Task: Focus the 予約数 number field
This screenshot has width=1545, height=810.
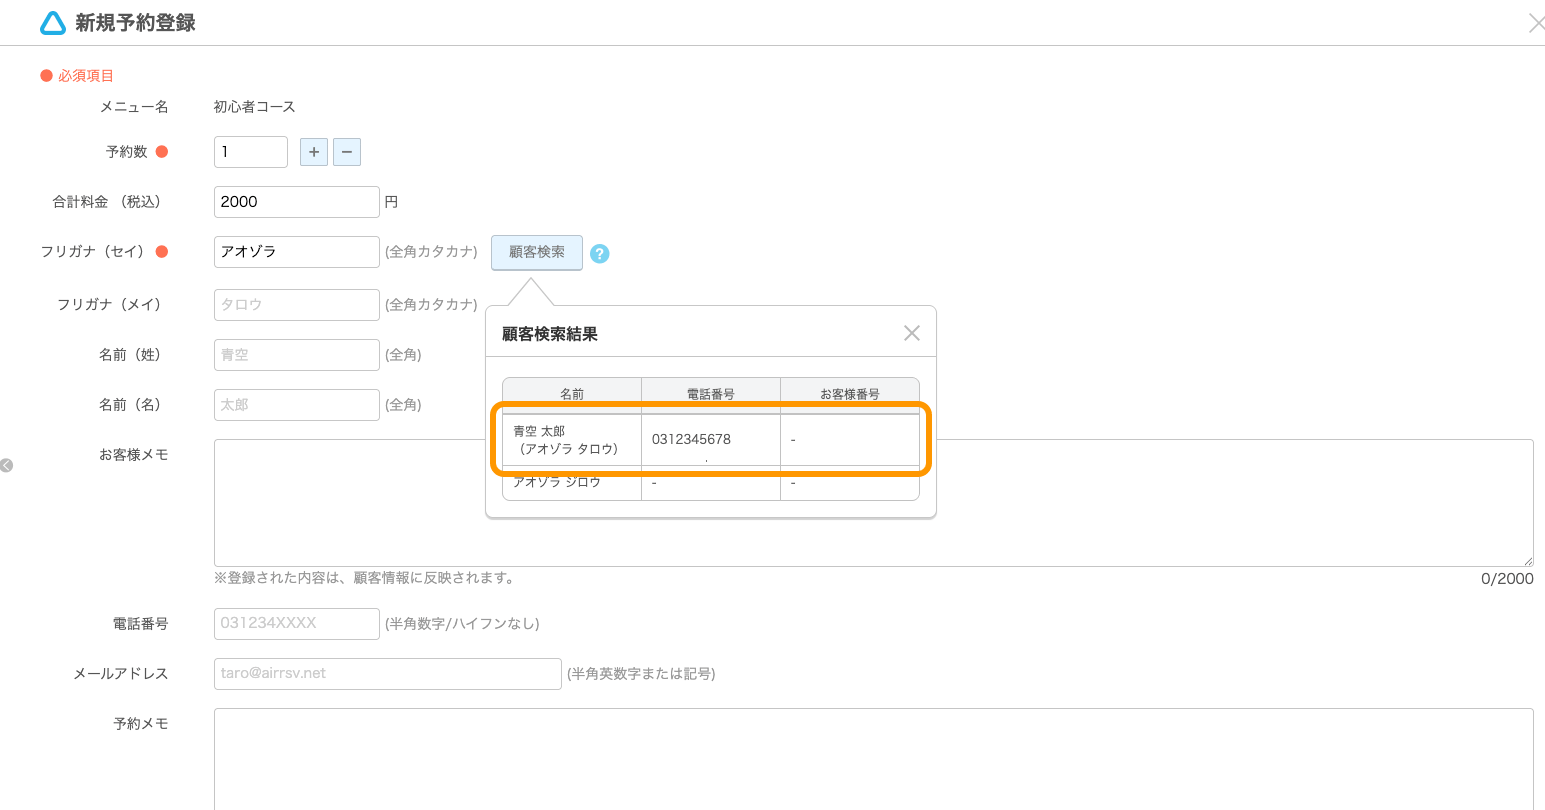Action: click(250, 151)
